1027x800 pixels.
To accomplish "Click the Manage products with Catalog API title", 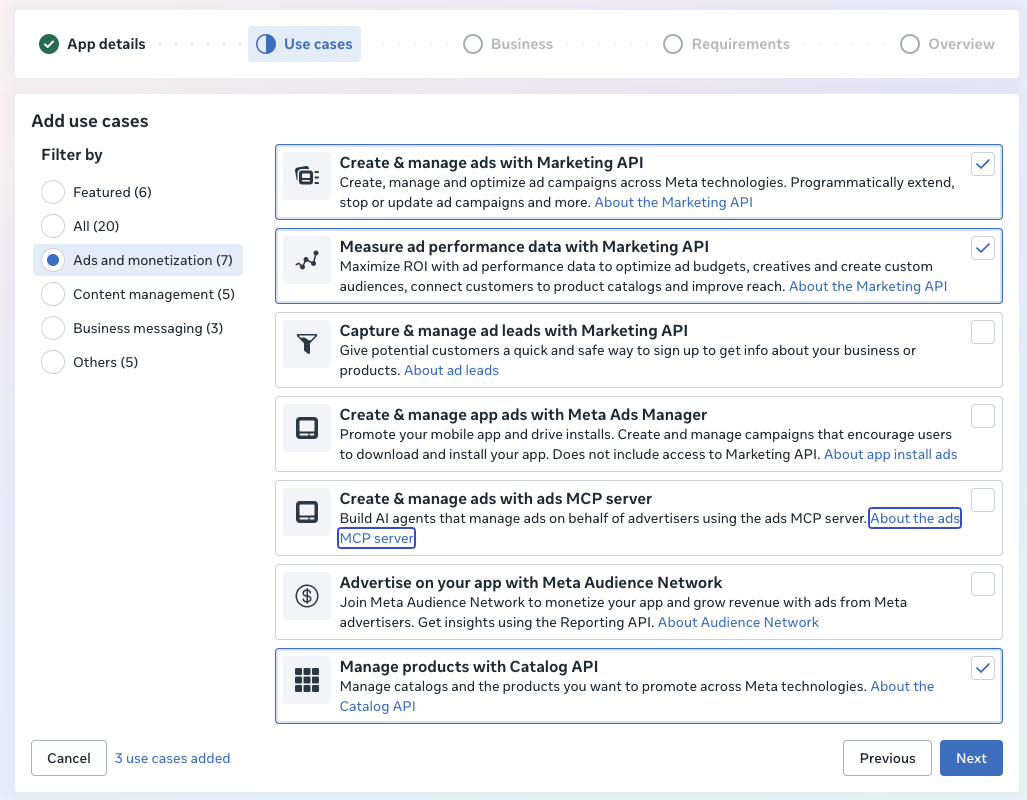I will [x=469, y=666].
